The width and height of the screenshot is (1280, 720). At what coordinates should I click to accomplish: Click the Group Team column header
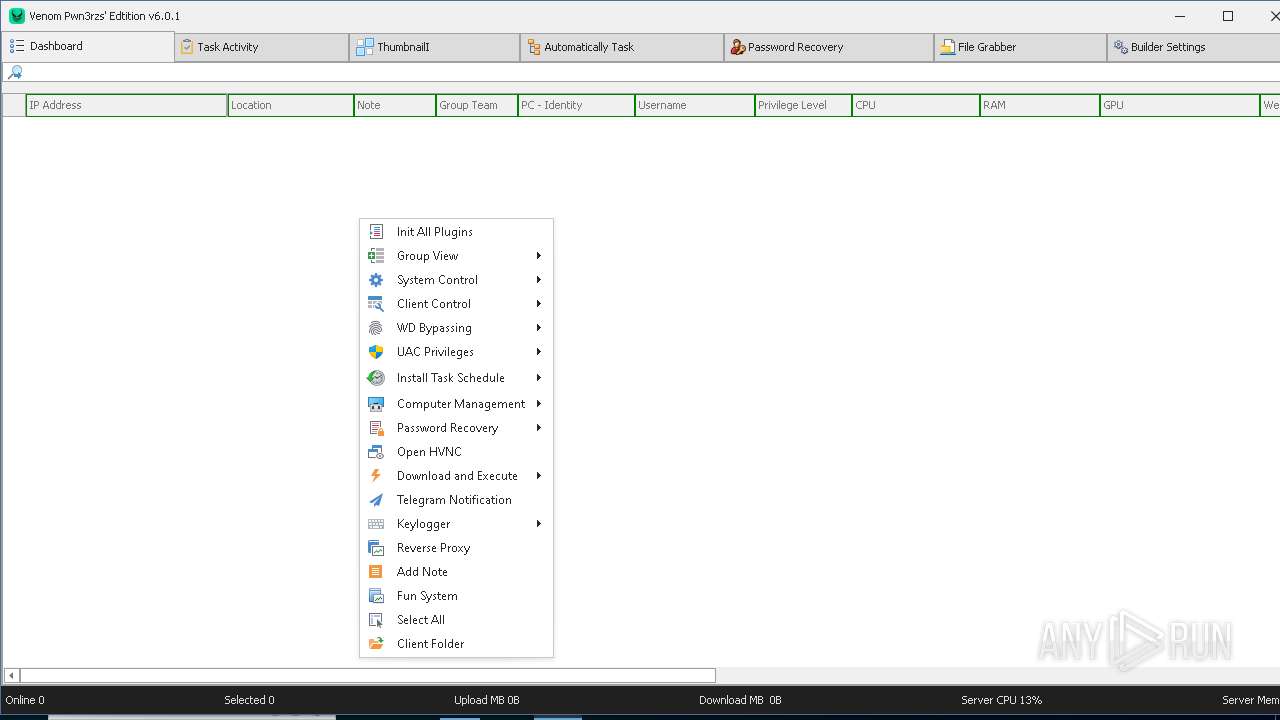click(476, 105)
